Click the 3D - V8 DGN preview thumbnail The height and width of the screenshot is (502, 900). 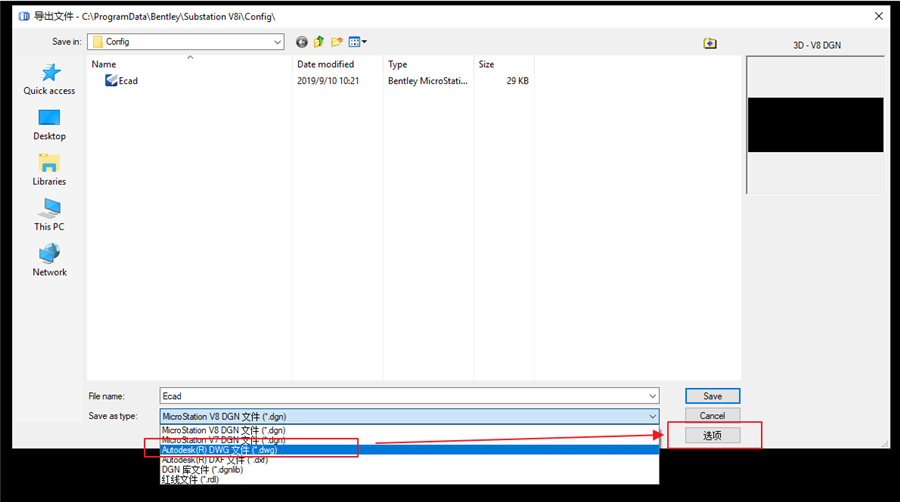[816, 124]
